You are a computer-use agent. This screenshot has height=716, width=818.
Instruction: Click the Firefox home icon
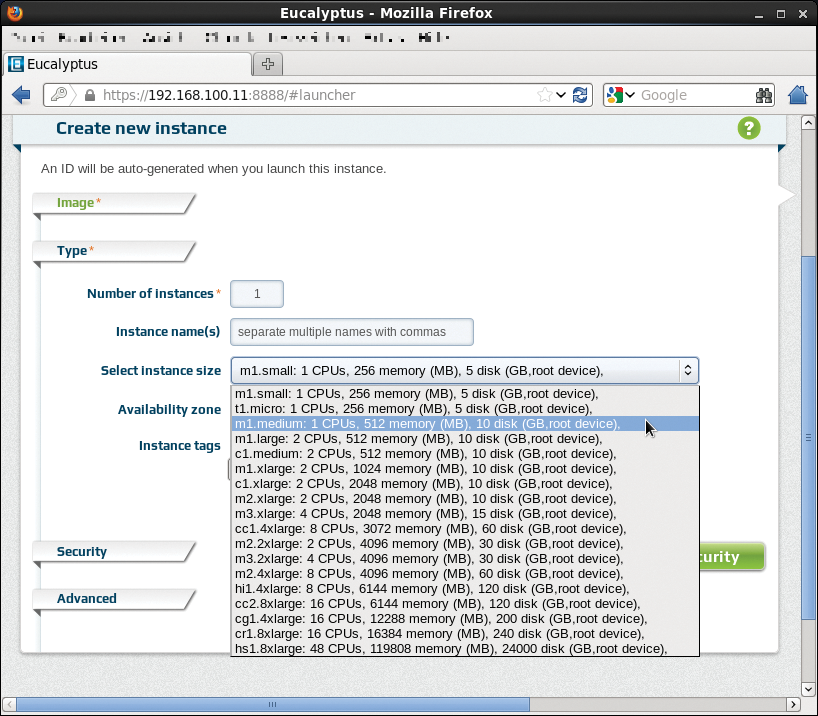click(x=798, y=95)
